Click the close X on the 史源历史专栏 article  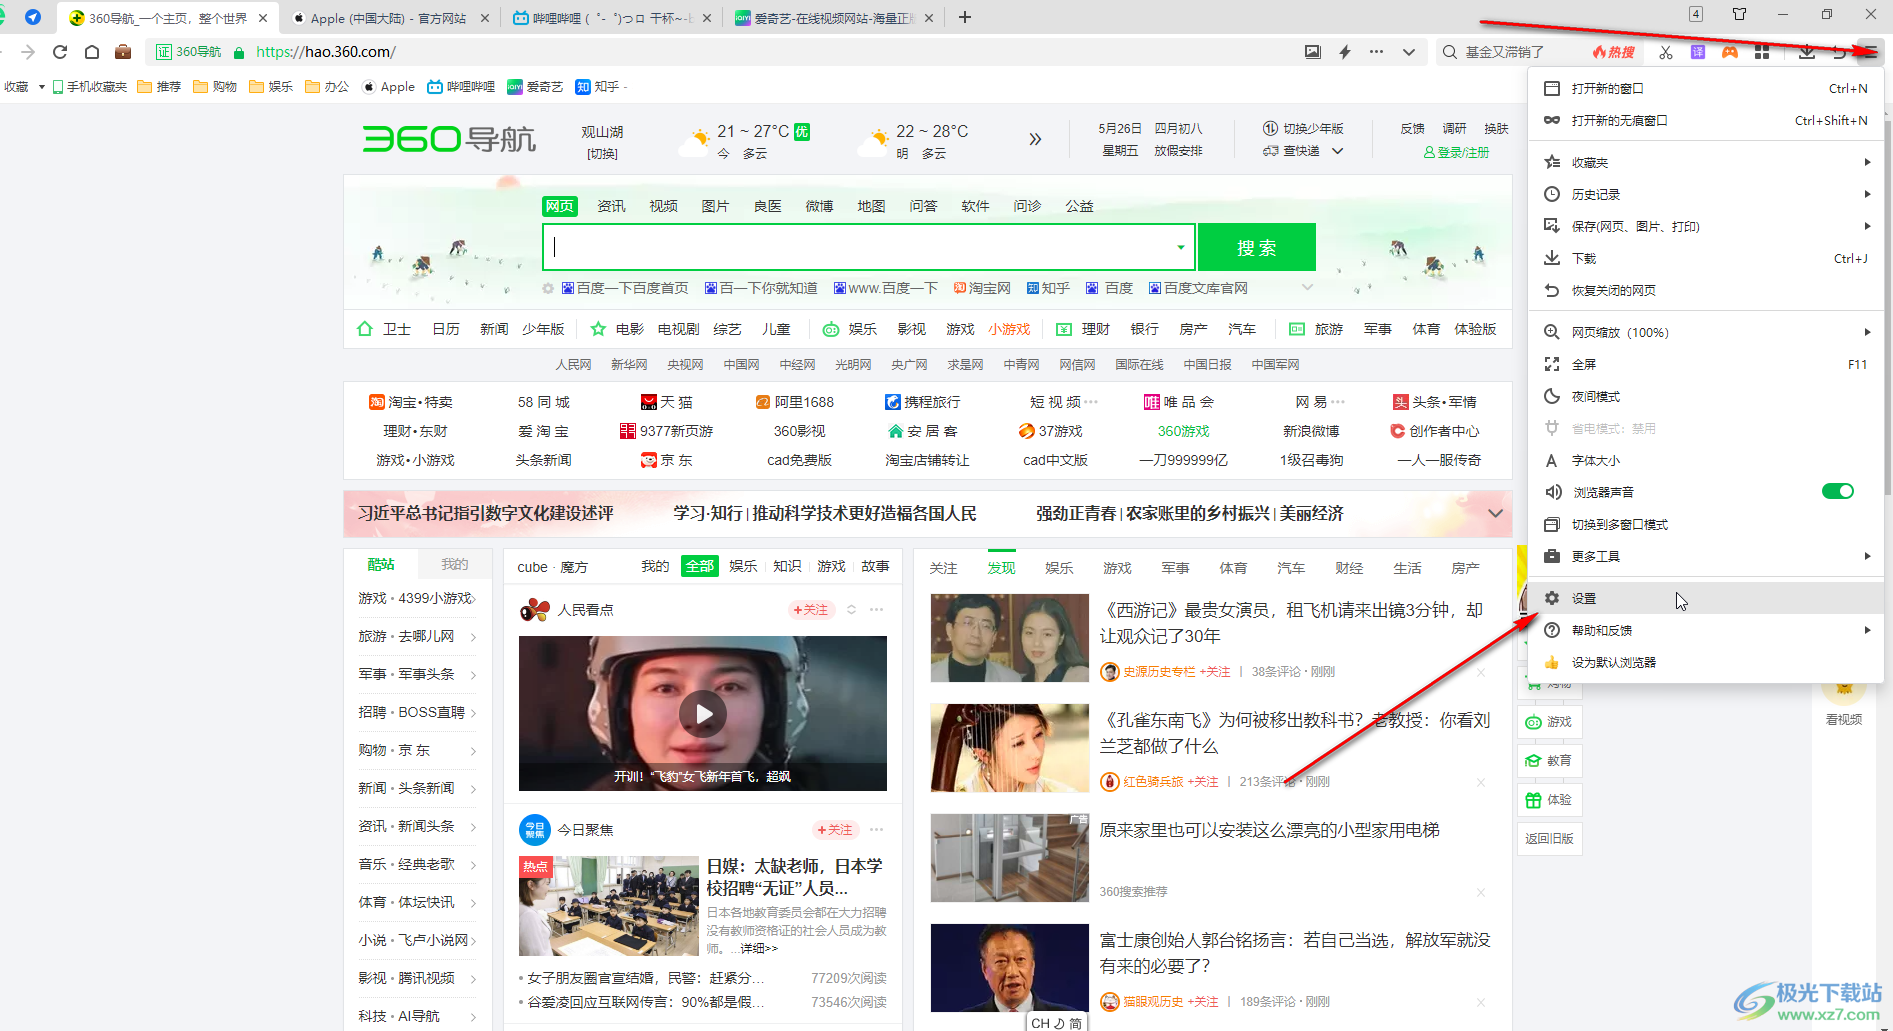(x=1481, y=672)
